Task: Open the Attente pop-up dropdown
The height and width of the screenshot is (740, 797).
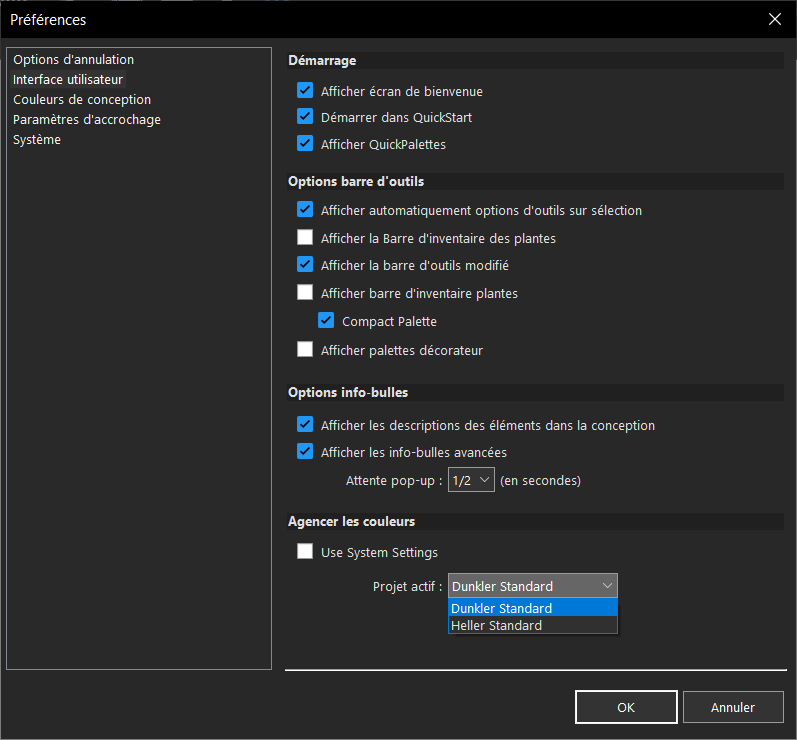Action: (471, 480)
